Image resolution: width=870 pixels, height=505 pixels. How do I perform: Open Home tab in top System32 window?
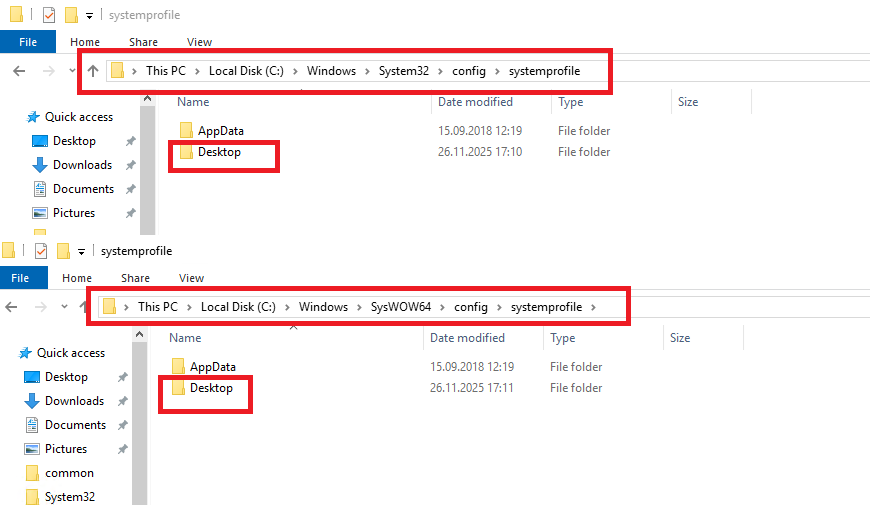tap(85, 42)
